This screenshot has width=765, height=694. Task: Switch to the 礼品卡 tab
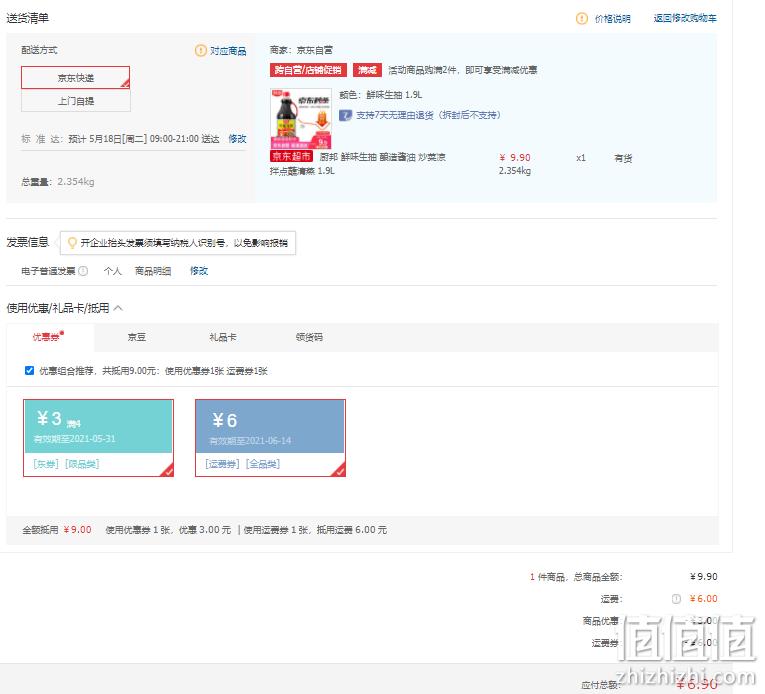222,337
